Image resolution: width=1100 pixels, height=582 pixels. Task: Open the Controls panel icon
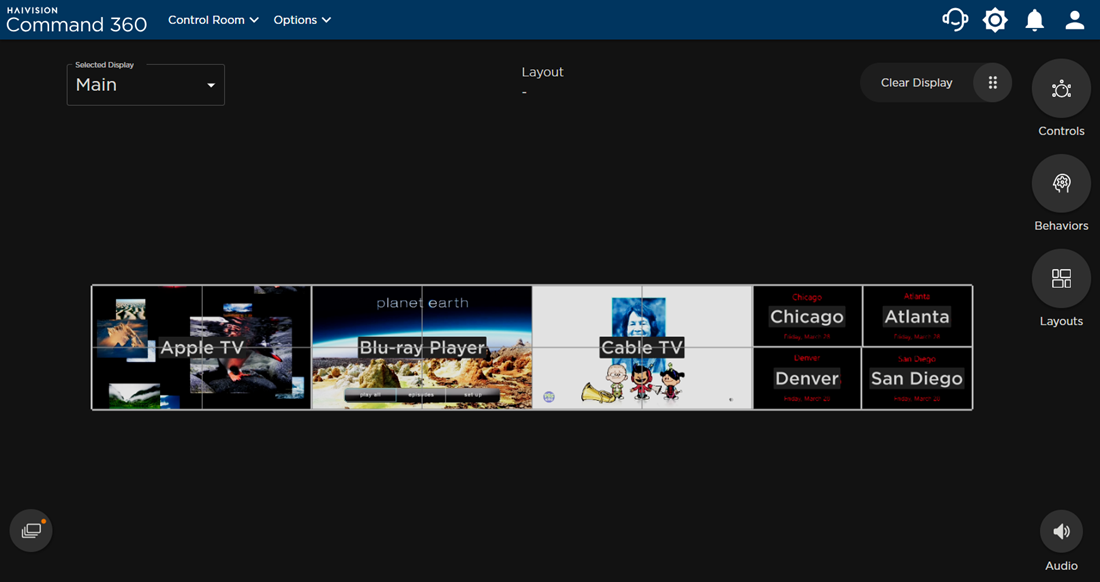point(1061,88)
